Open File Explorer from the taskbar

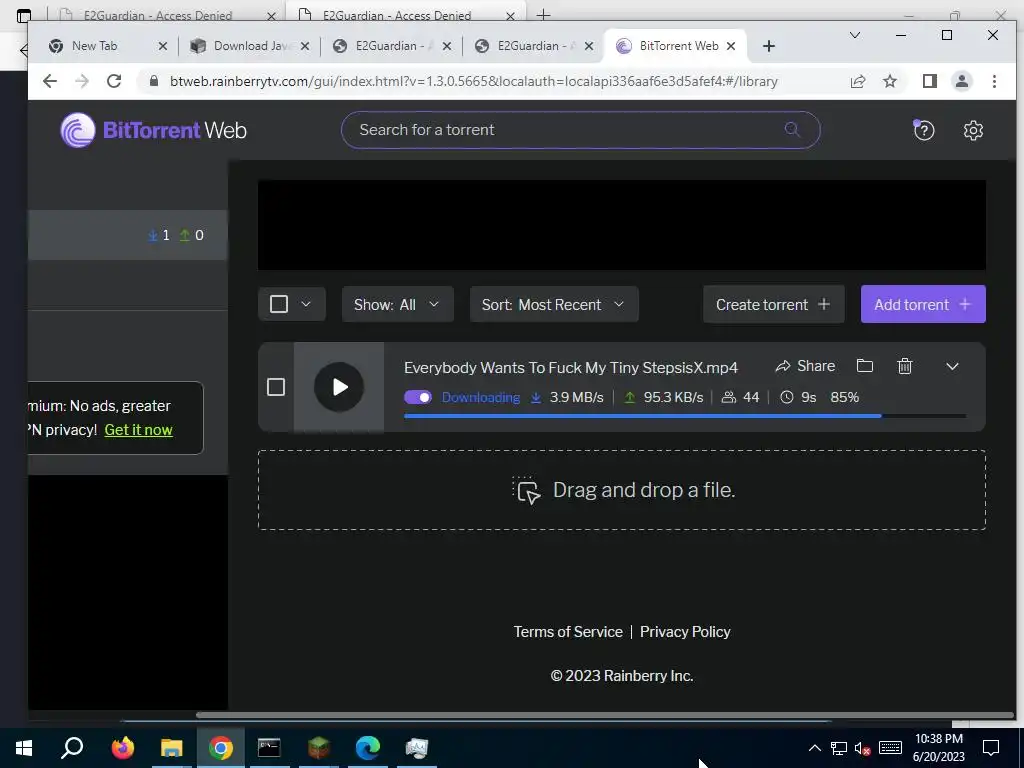click(x=172, y=747)
